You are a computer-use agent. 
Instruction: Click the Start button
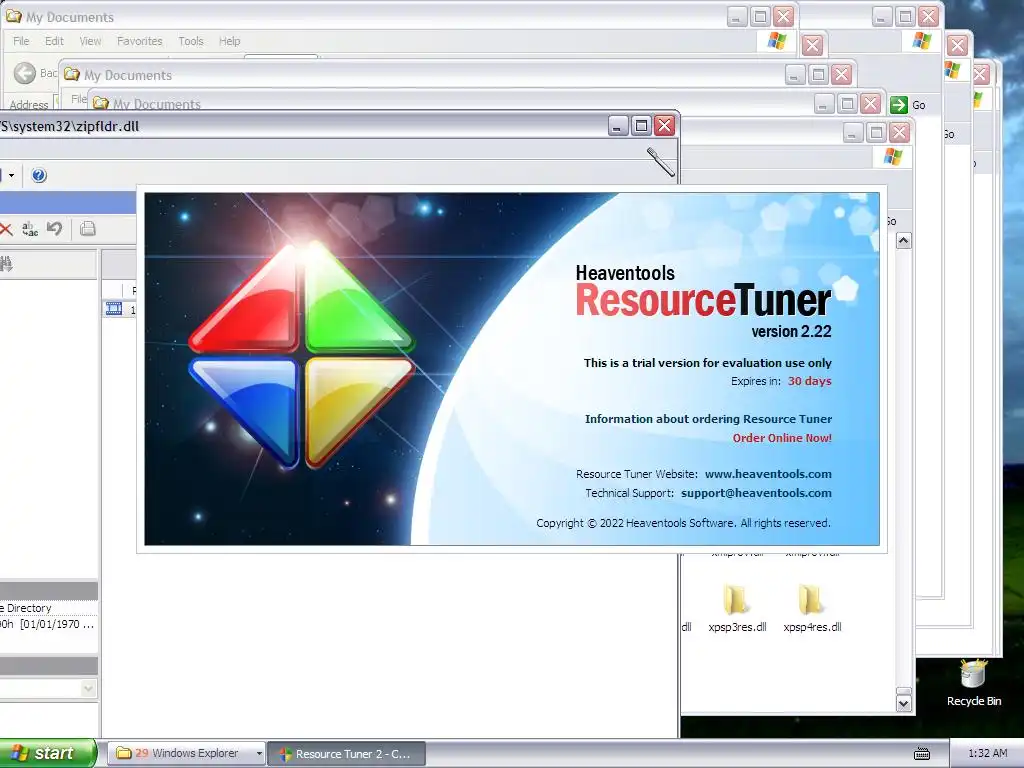tap(47, 754)
